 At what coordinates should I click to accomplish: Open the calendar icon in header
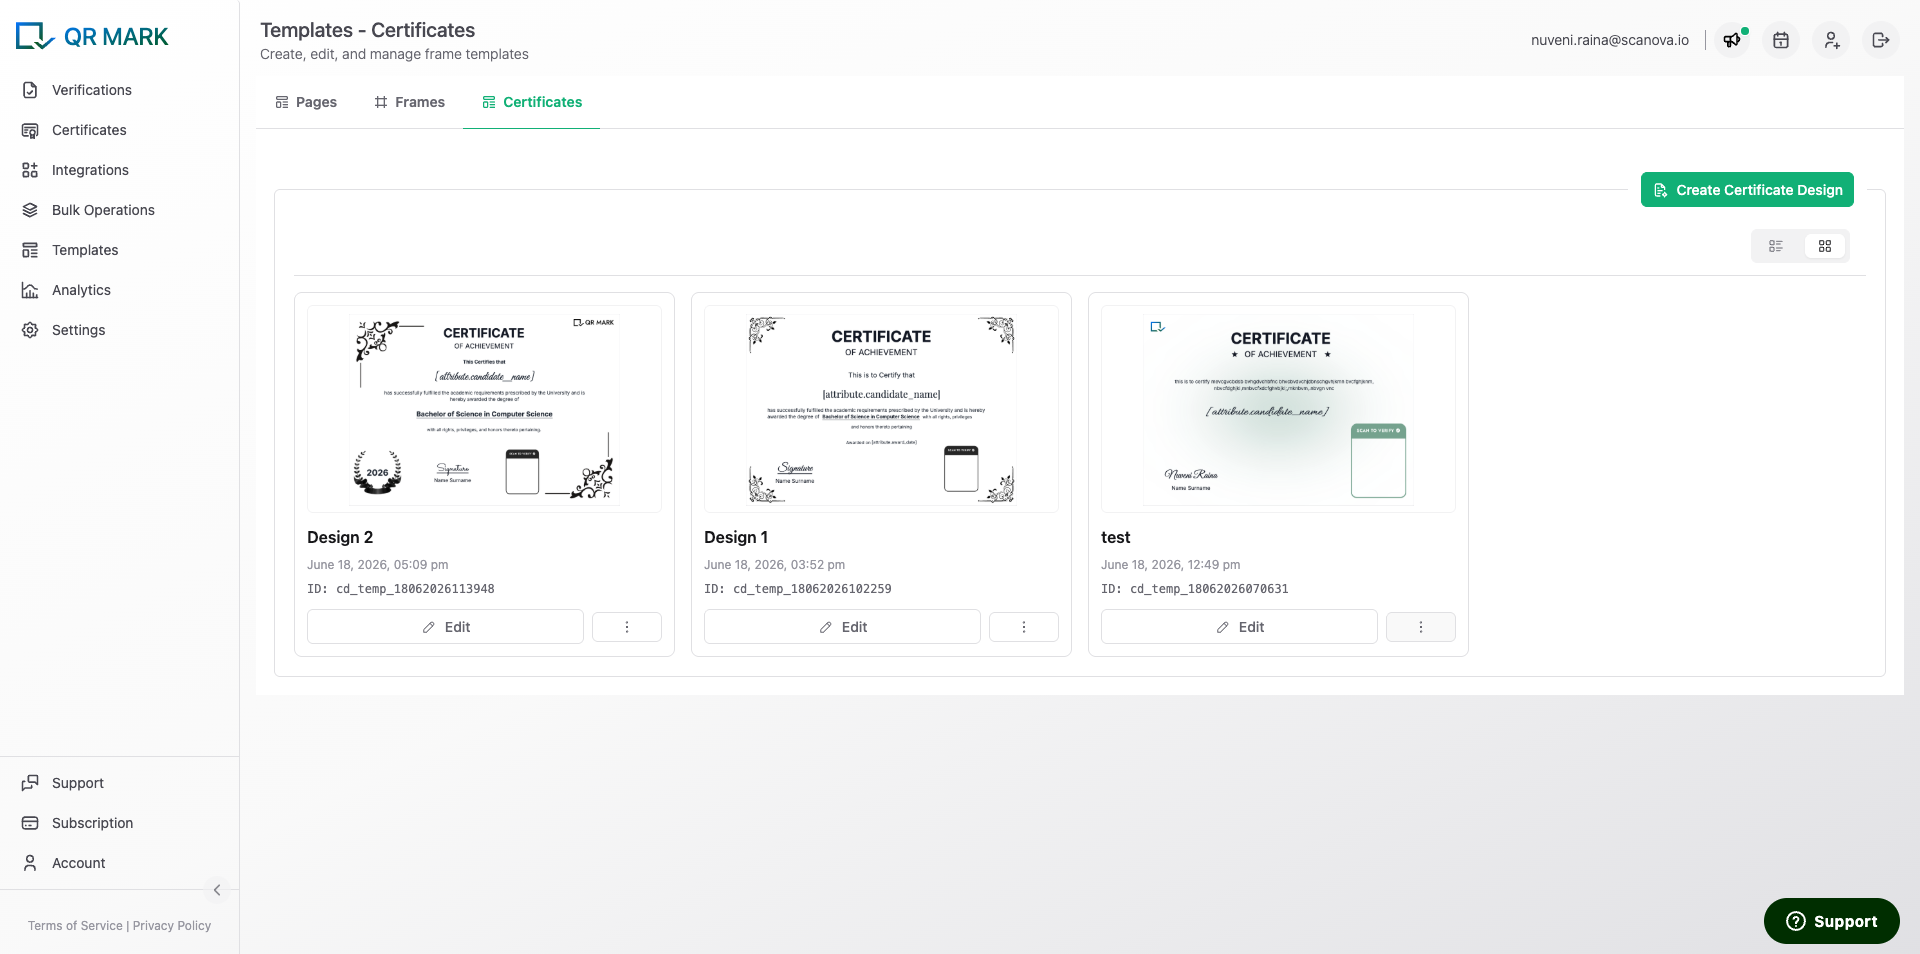1781,40
